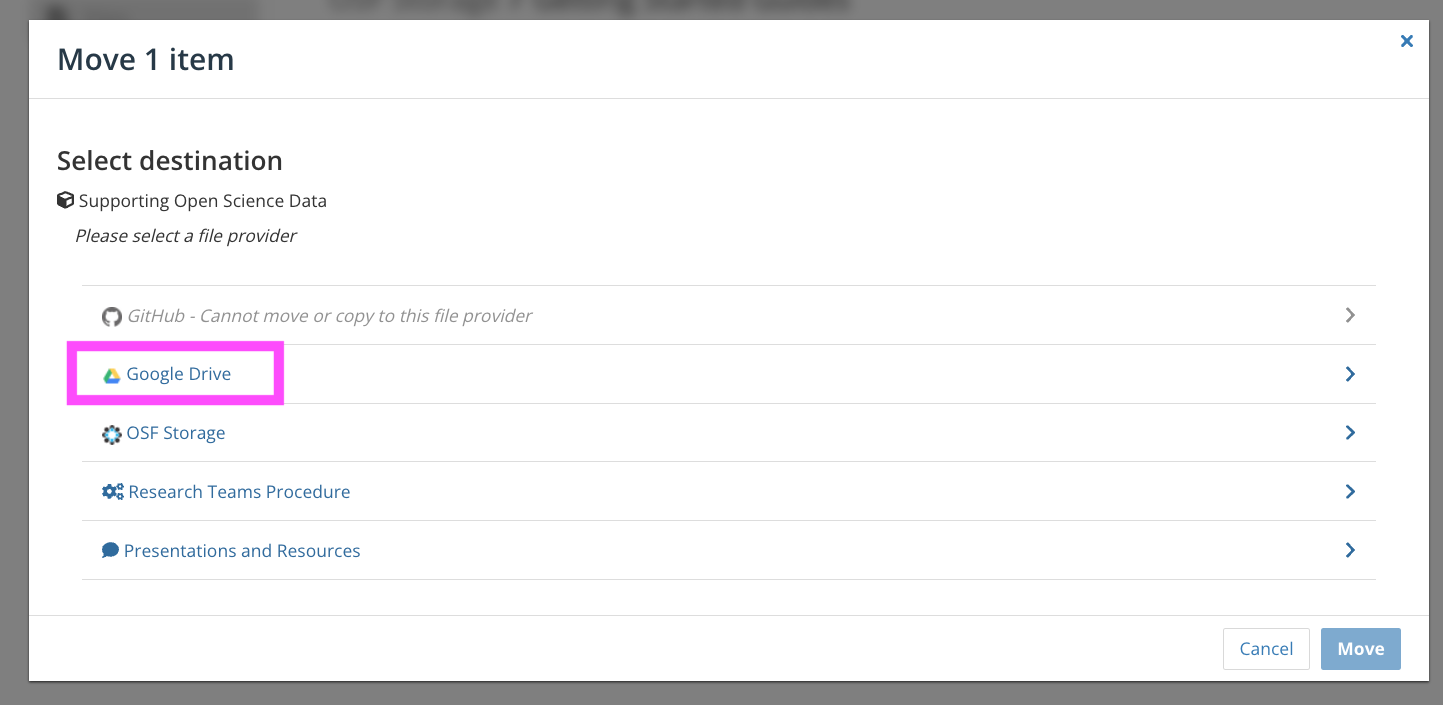
Task: Click the blue Move button
Action: (x=1361, y=649)
